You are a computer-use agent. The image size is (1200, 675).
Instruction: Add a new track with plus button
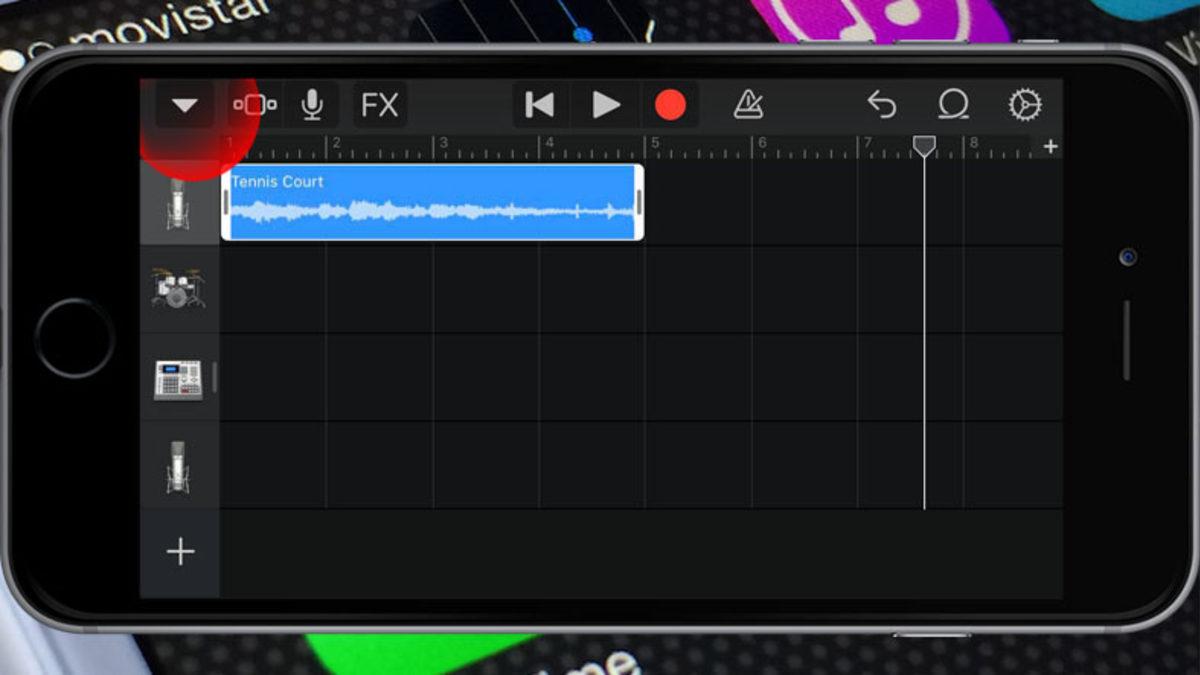180,552
